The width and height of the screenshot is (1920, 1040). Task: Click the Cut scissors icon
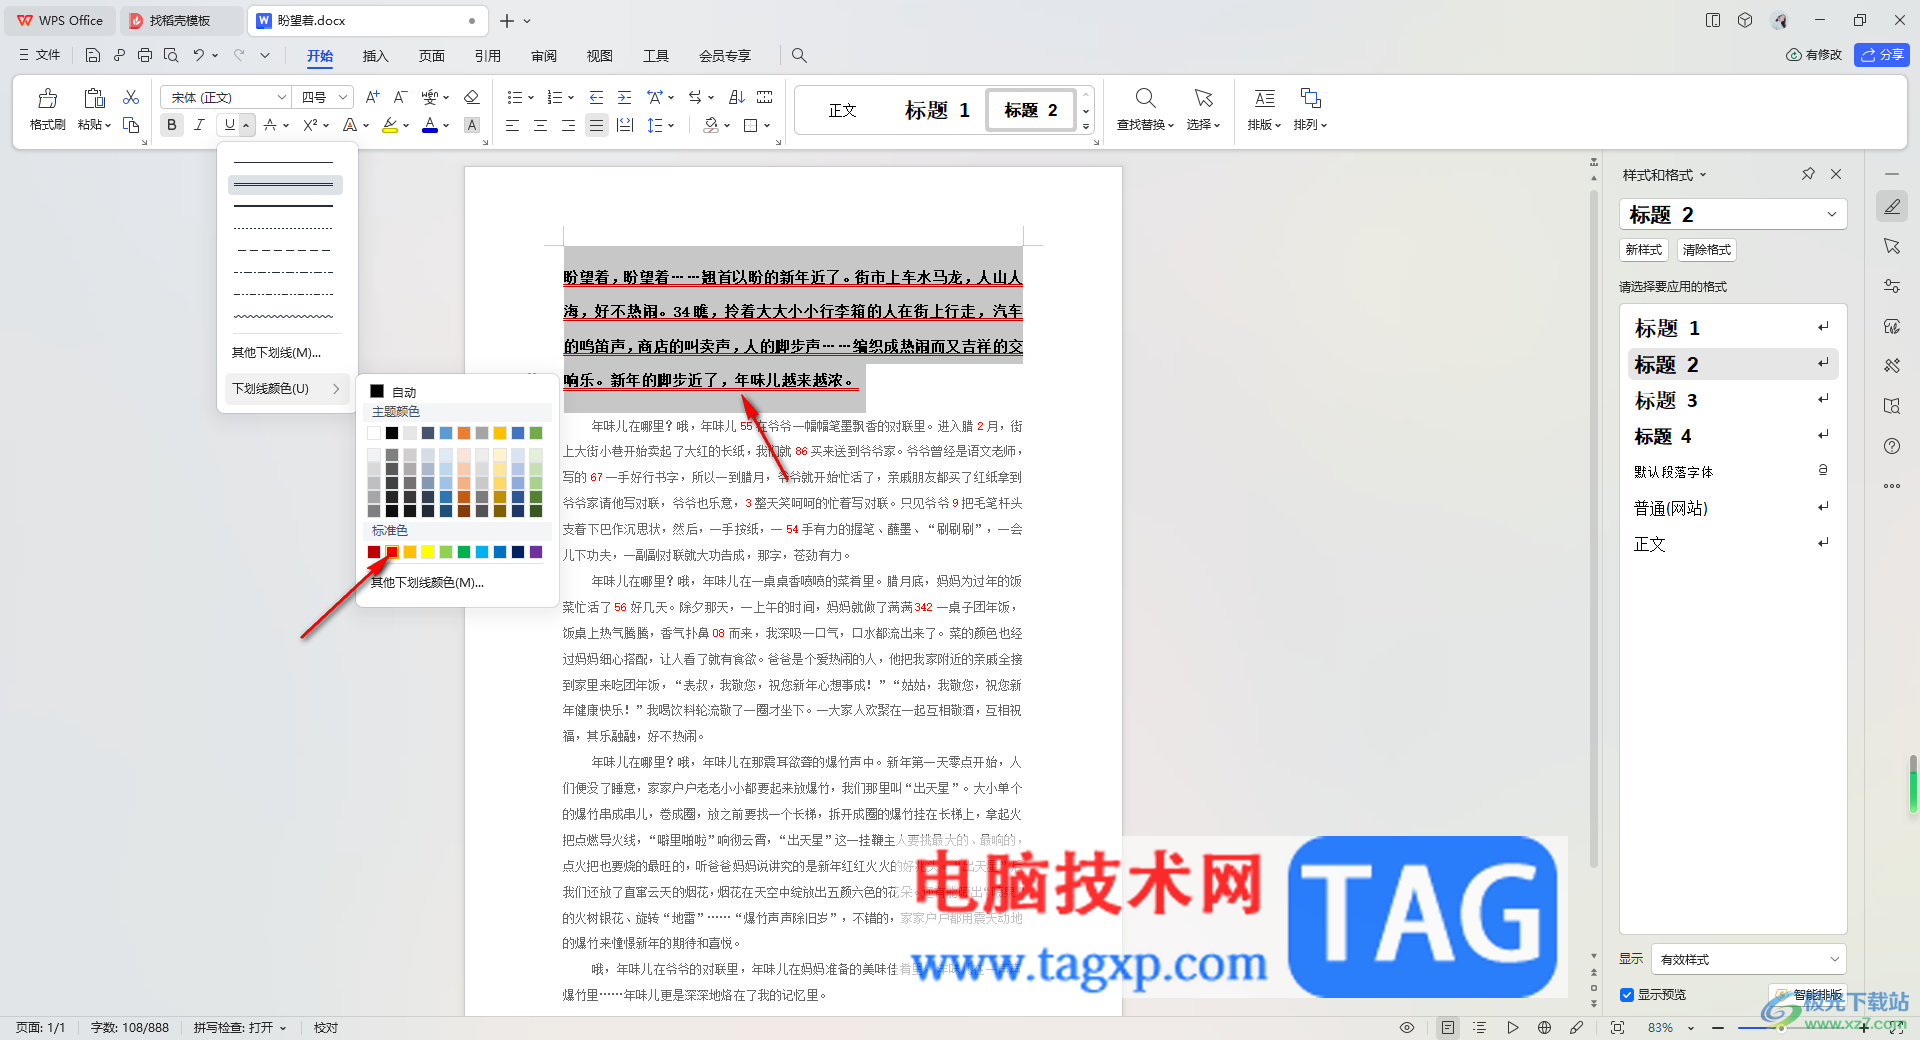(x=131, y=97)
